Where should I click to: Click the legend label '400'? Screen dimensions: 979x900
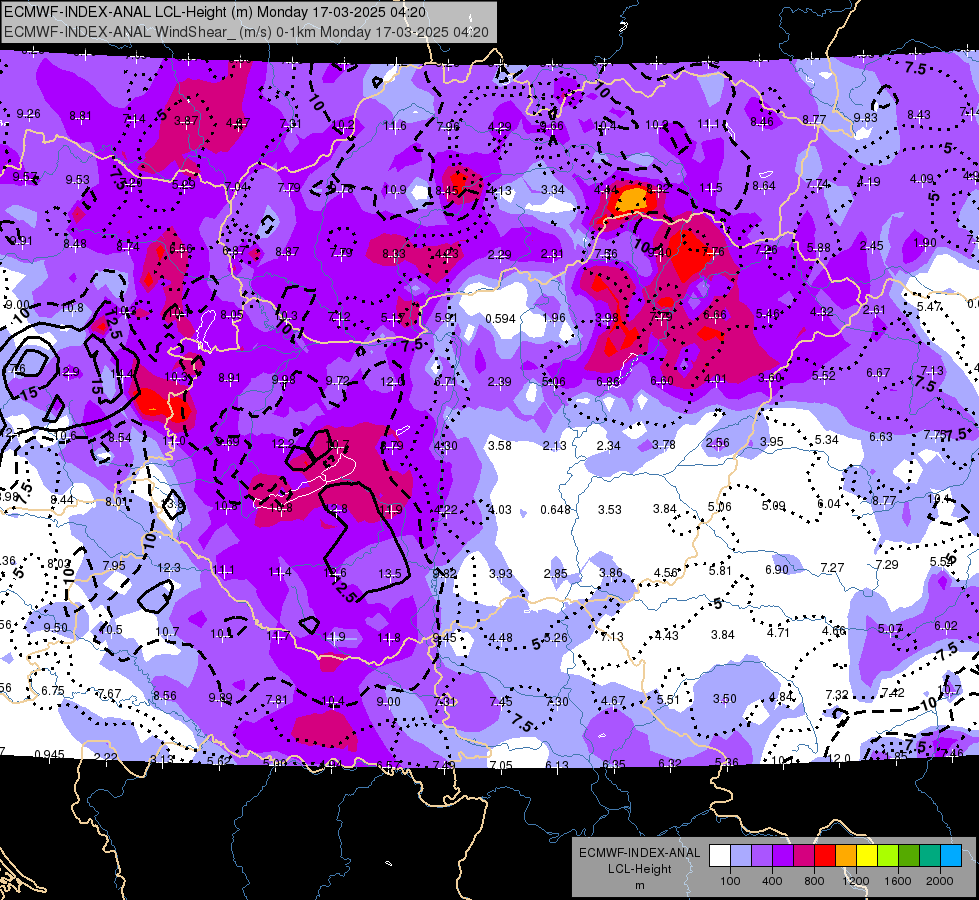772,881
